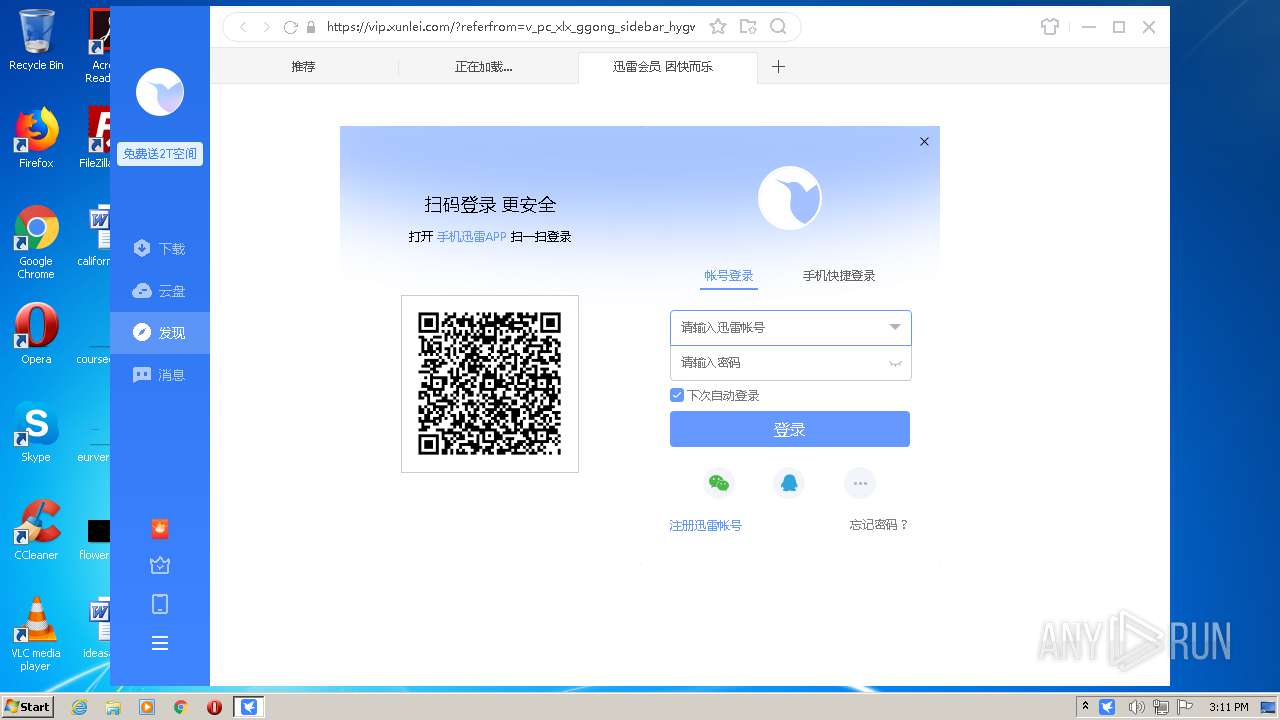Open the skin shirt icon in title bar
The width and height of the screenshot is (1280, 720).
tap(1050, 27)
